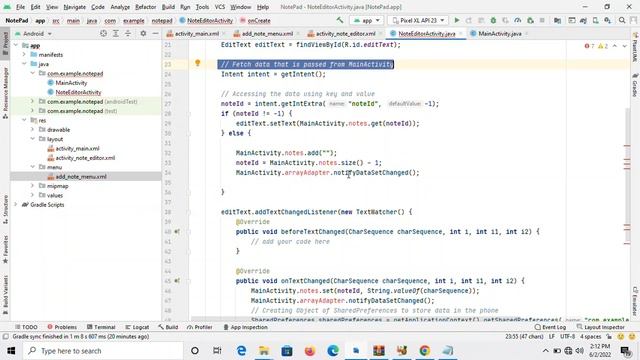Click override gutter icon beside onTextChanged

coord(177,281)
